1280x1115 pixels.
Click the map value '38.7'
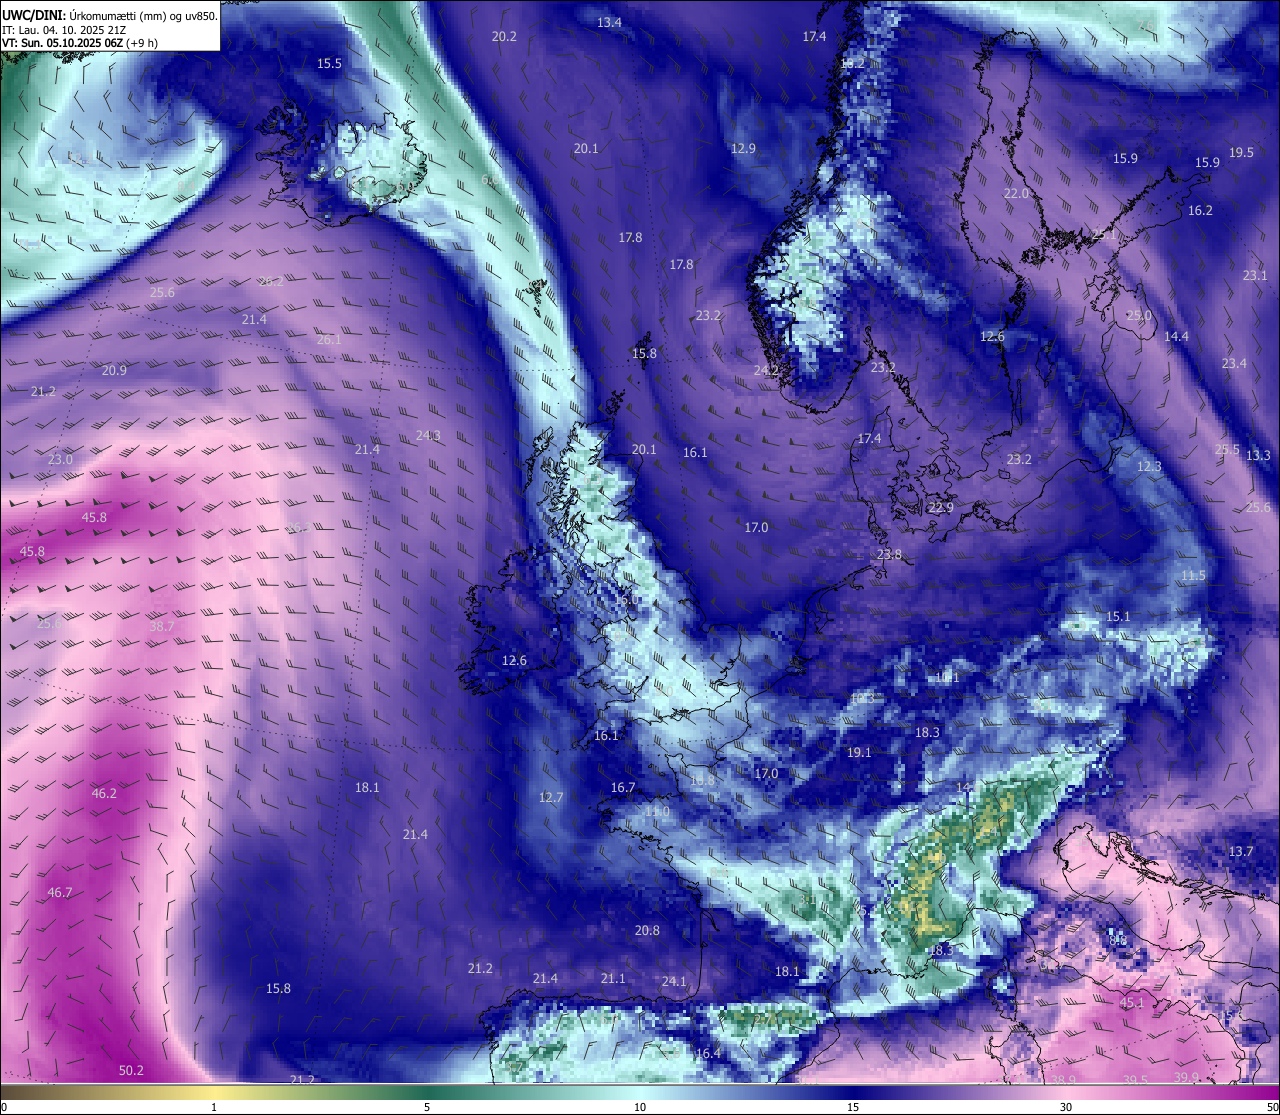(x=161, y=626)
